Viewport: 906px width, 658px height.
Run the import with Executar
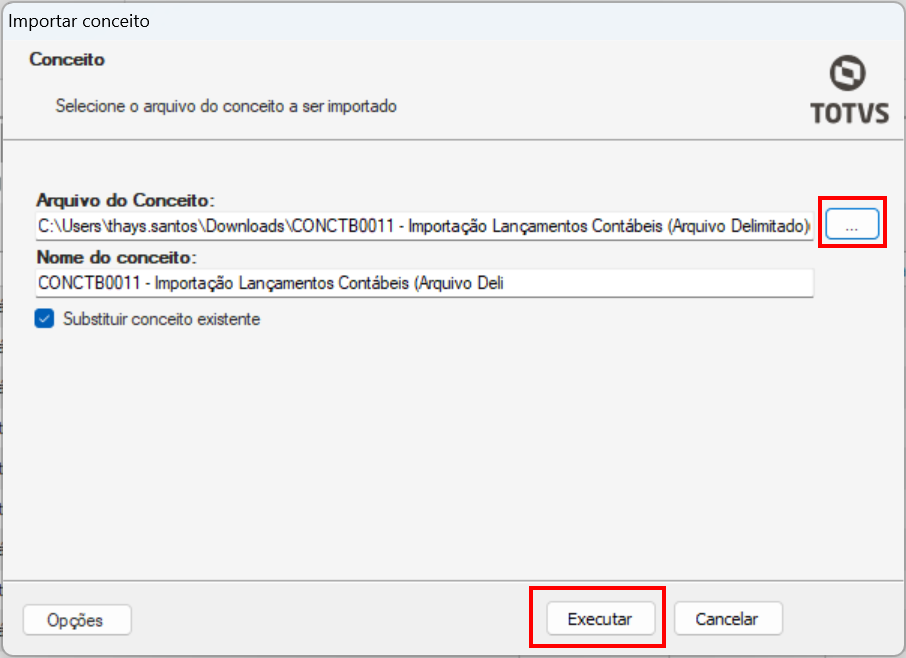[600, 619]
